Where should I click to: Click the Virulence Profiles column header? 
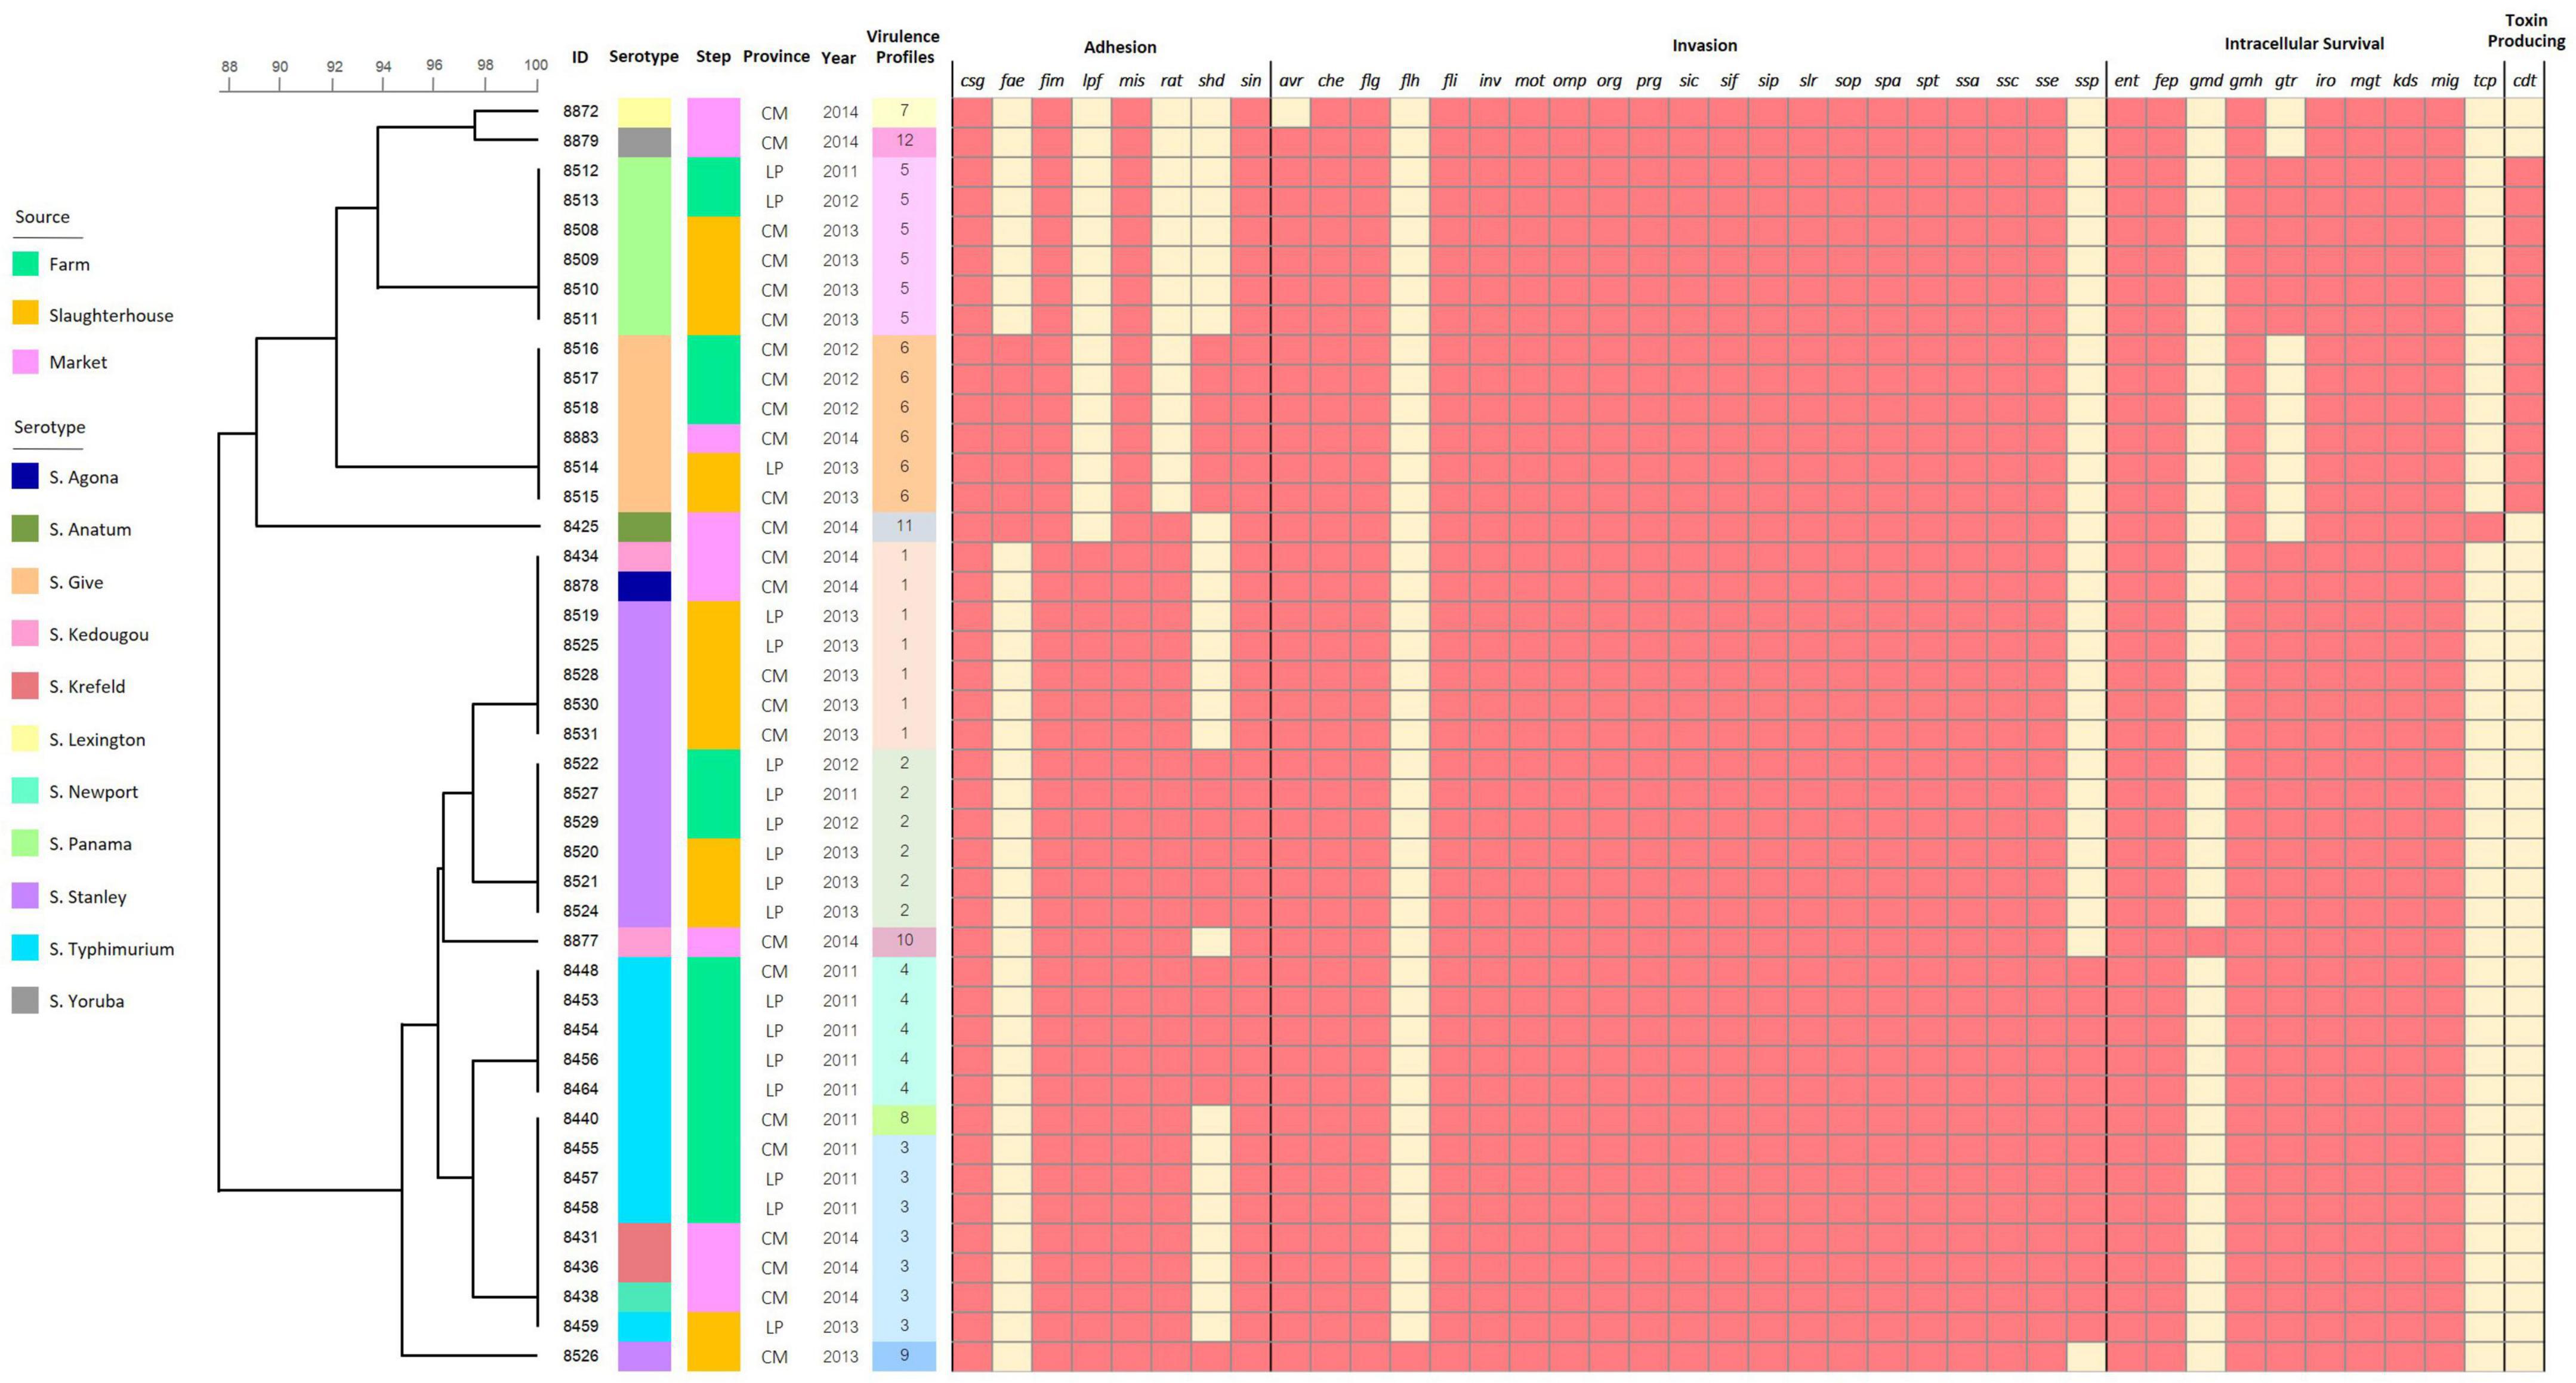904,47
